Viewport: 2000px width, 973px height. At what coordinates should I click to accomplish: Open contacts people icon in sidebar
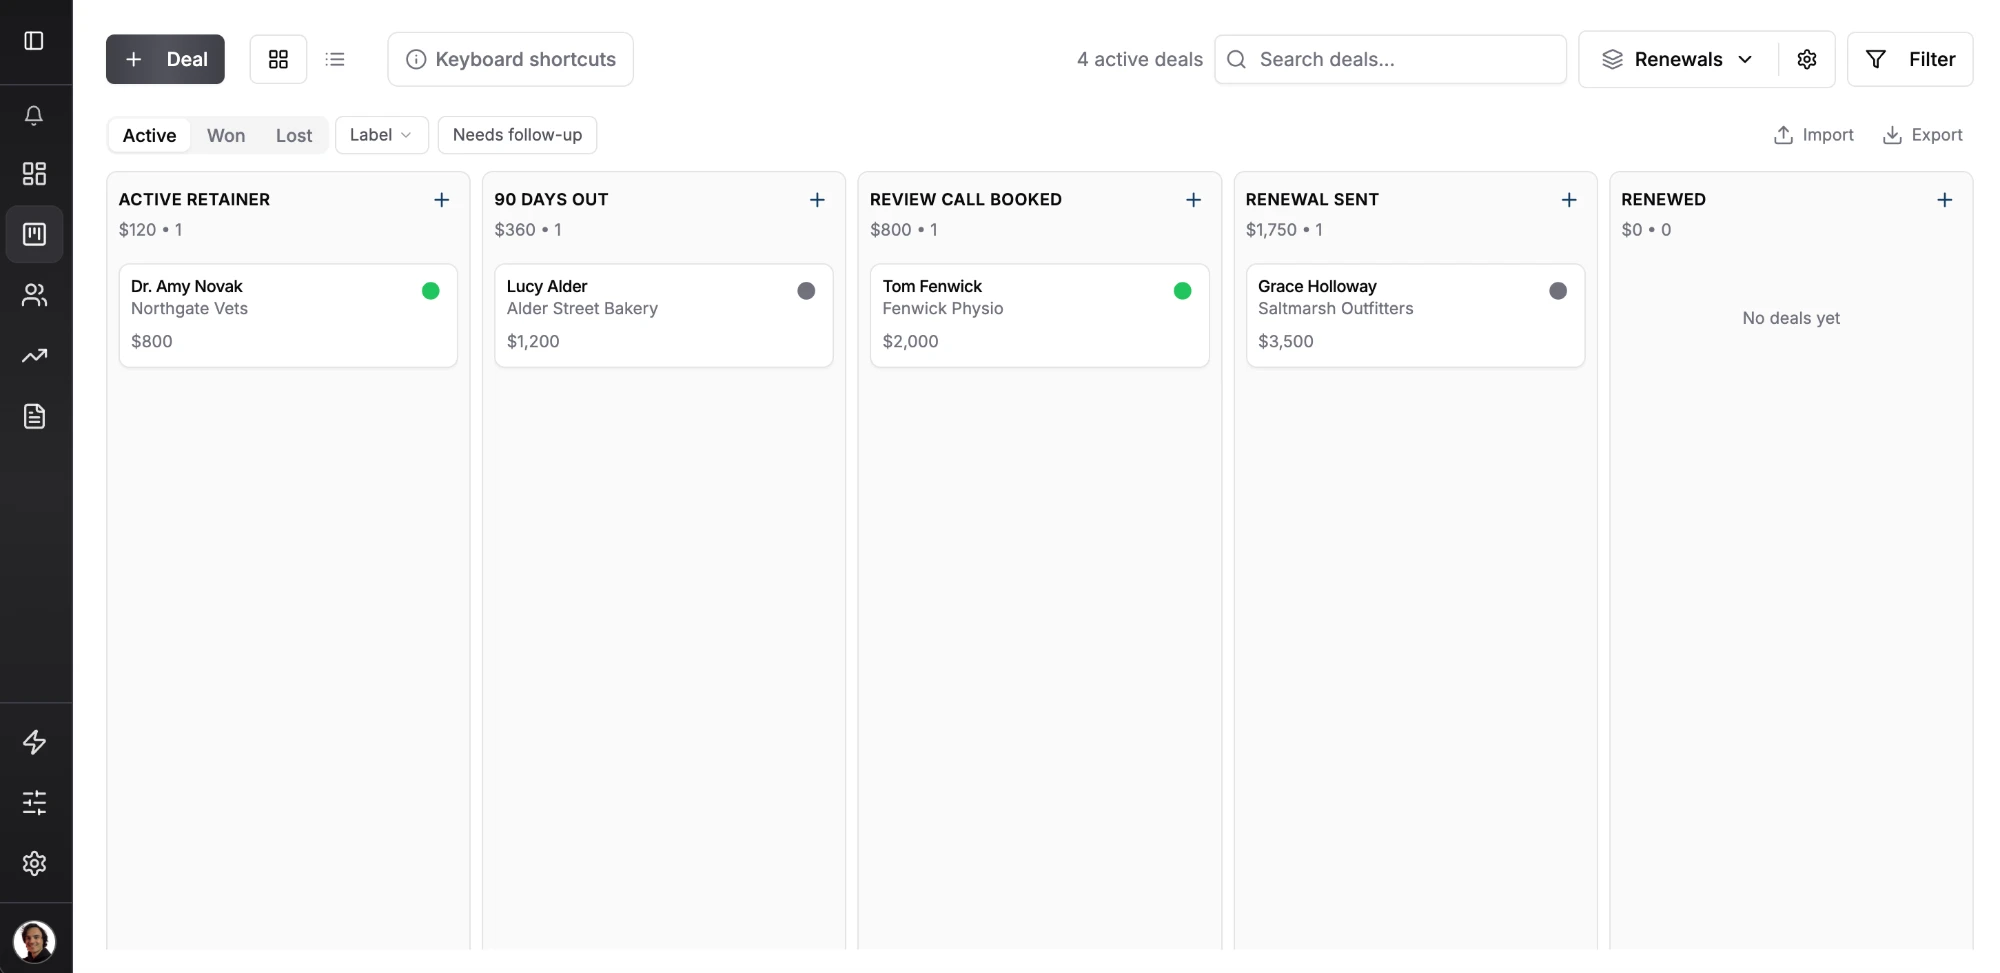click(34, 295)
